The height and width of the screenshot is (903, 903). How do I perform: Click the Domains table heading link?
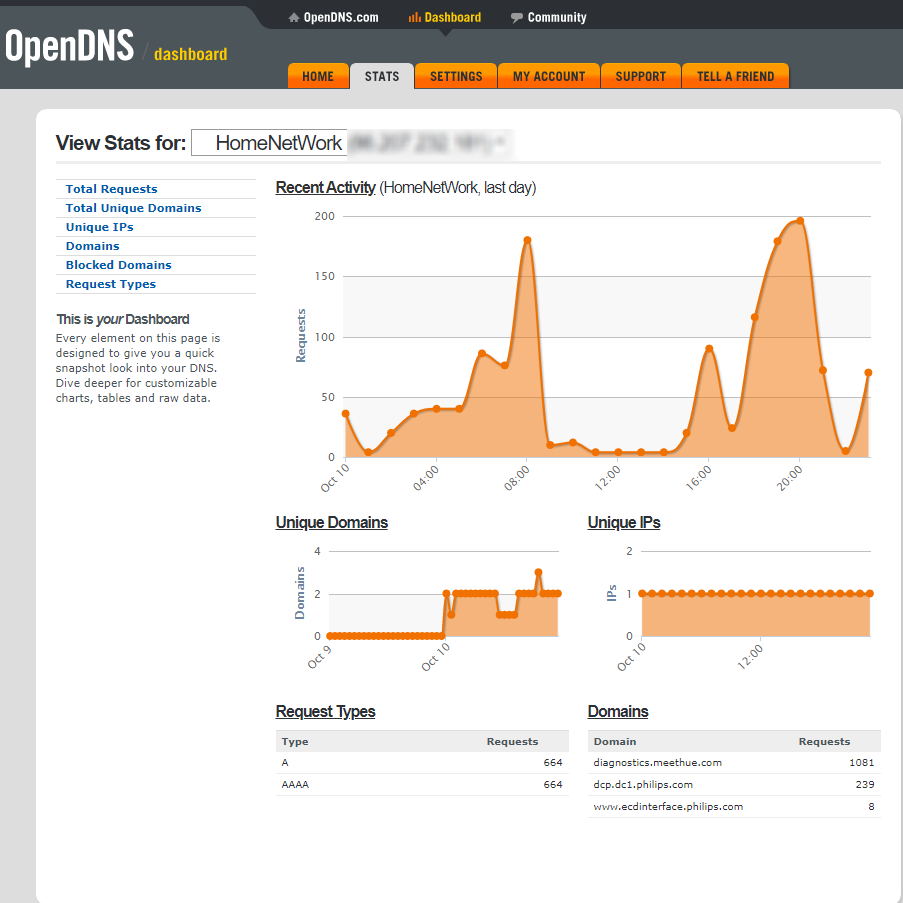pos(618,711)
